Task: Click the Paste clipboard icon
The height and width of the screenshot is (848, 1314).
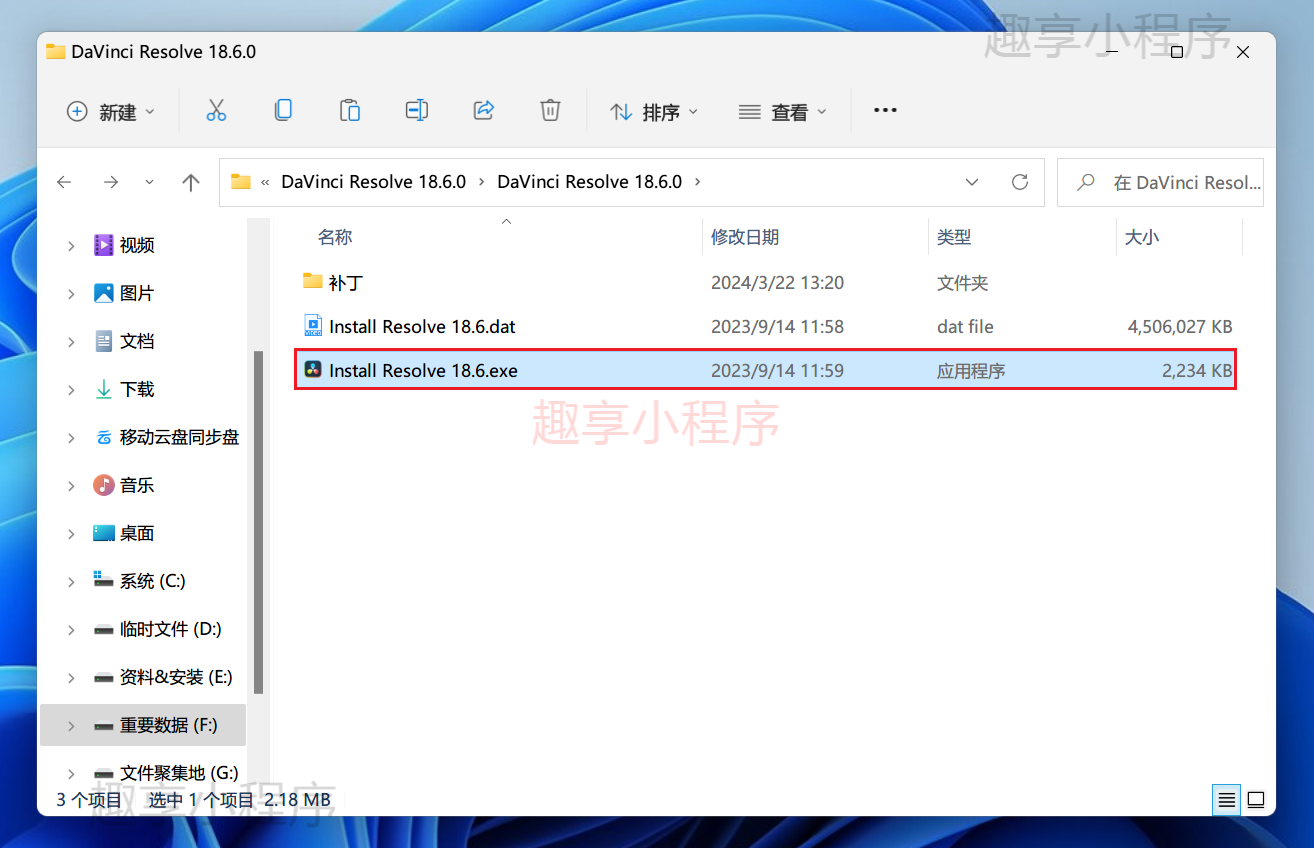Action: point(350,111)
